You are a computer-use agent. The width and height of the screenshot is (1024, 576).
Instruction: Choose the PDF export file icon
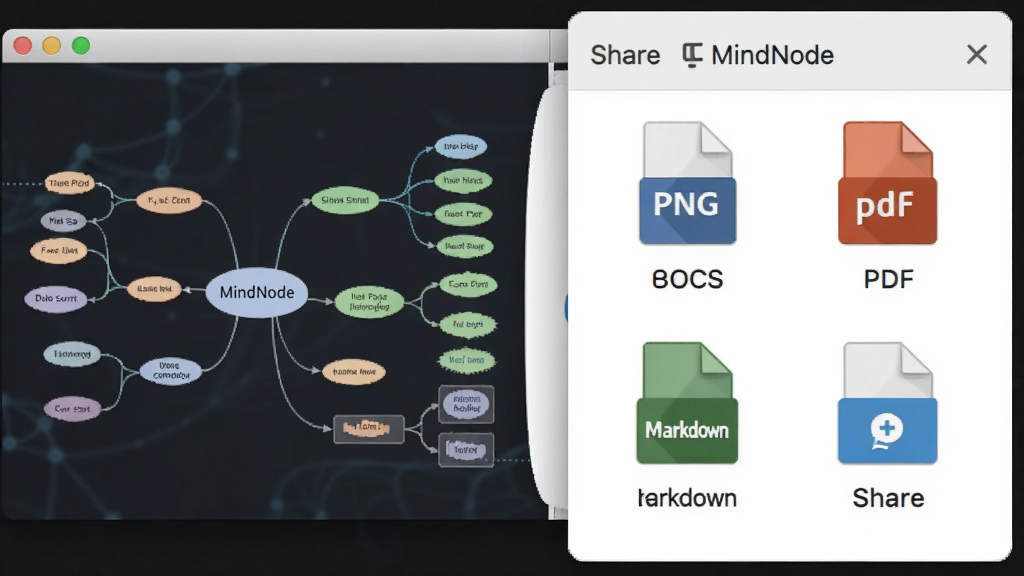click(888, 183)
